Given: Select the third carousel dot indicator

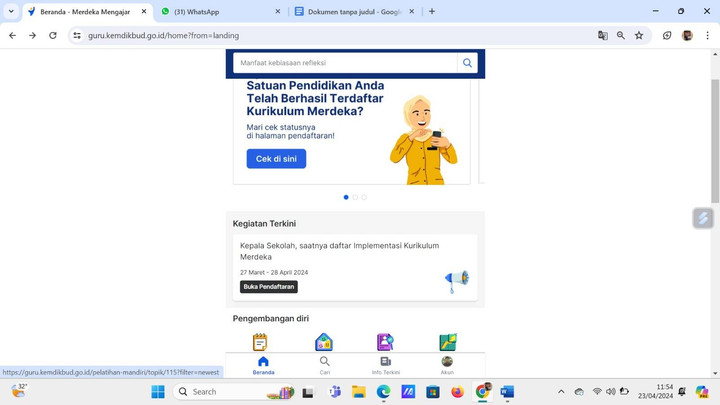Looking at the screenshot, I should tap(364, 197).
